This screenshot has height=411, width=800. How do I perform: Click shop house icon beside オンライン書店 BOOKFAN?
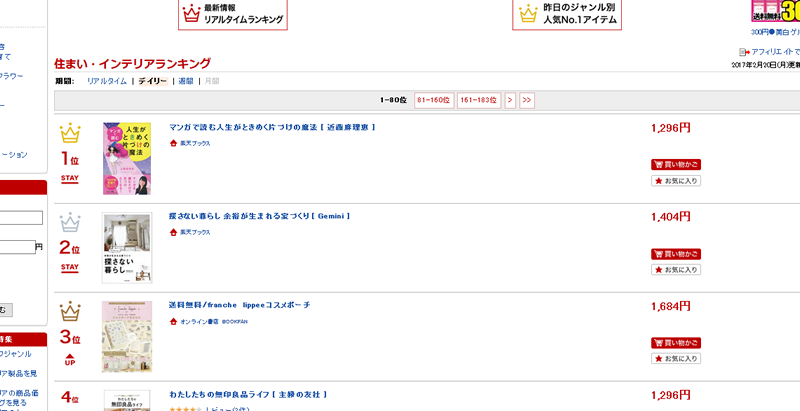click(173, 321)
